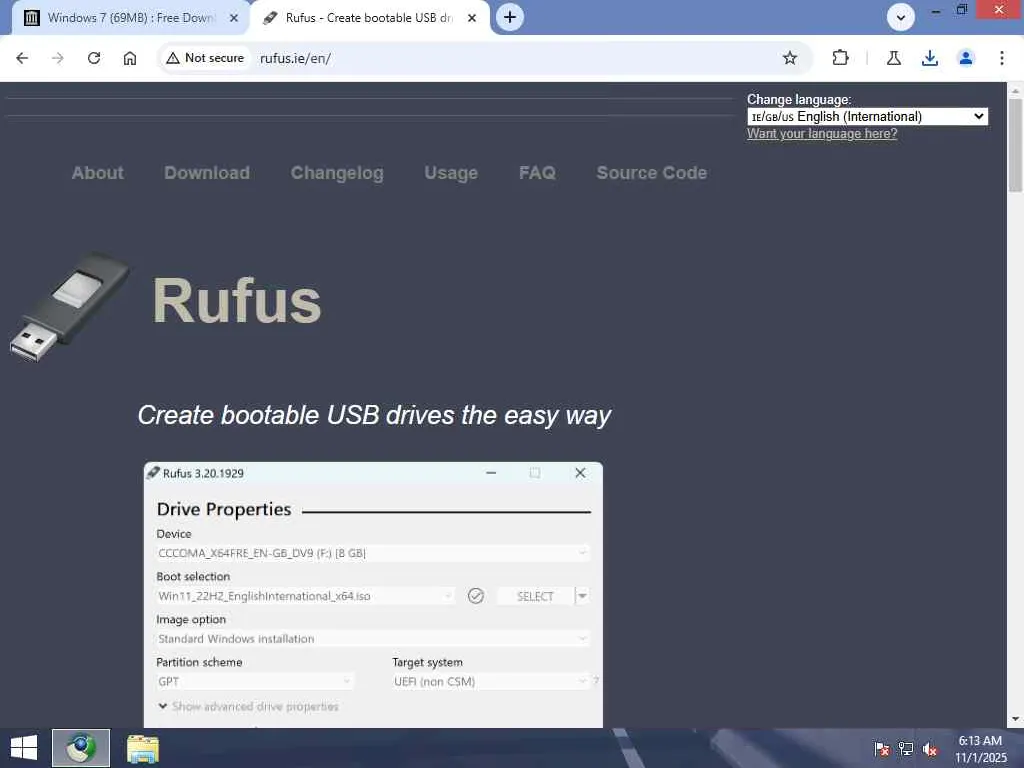Jump to the Download section
The image size is (1024, 768).
[x=207, y=173]
